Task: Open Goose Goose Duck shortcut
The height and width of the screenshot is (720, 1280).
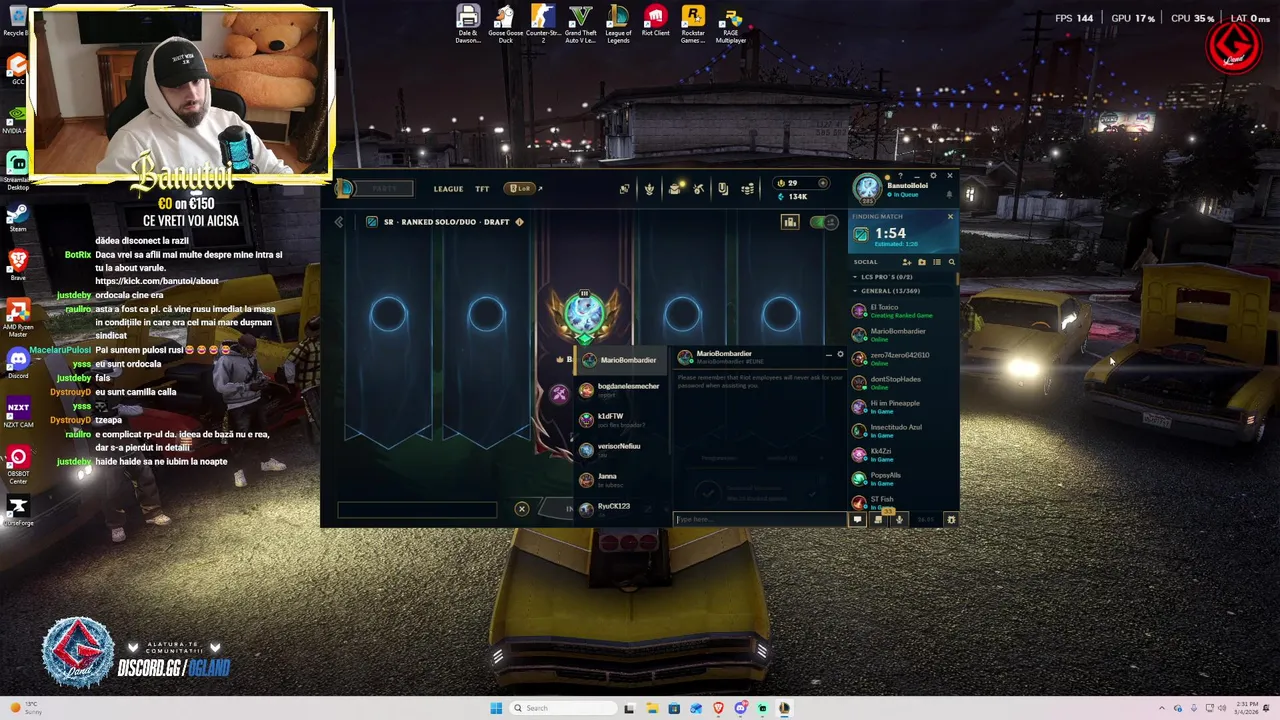Action: tap(505, 24)
